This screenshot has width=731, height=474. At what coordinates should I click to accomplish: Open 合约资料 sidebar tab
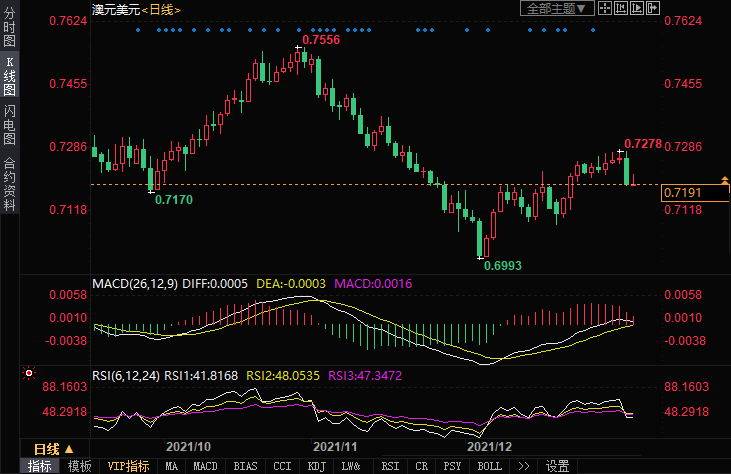tap(9, 184)
